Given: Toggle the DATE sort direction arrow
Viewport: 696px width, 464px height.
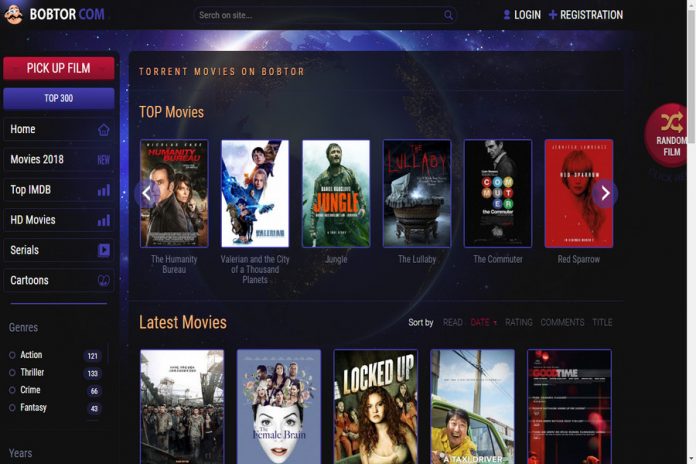Looking at the screenshot, I should (494, 323).
